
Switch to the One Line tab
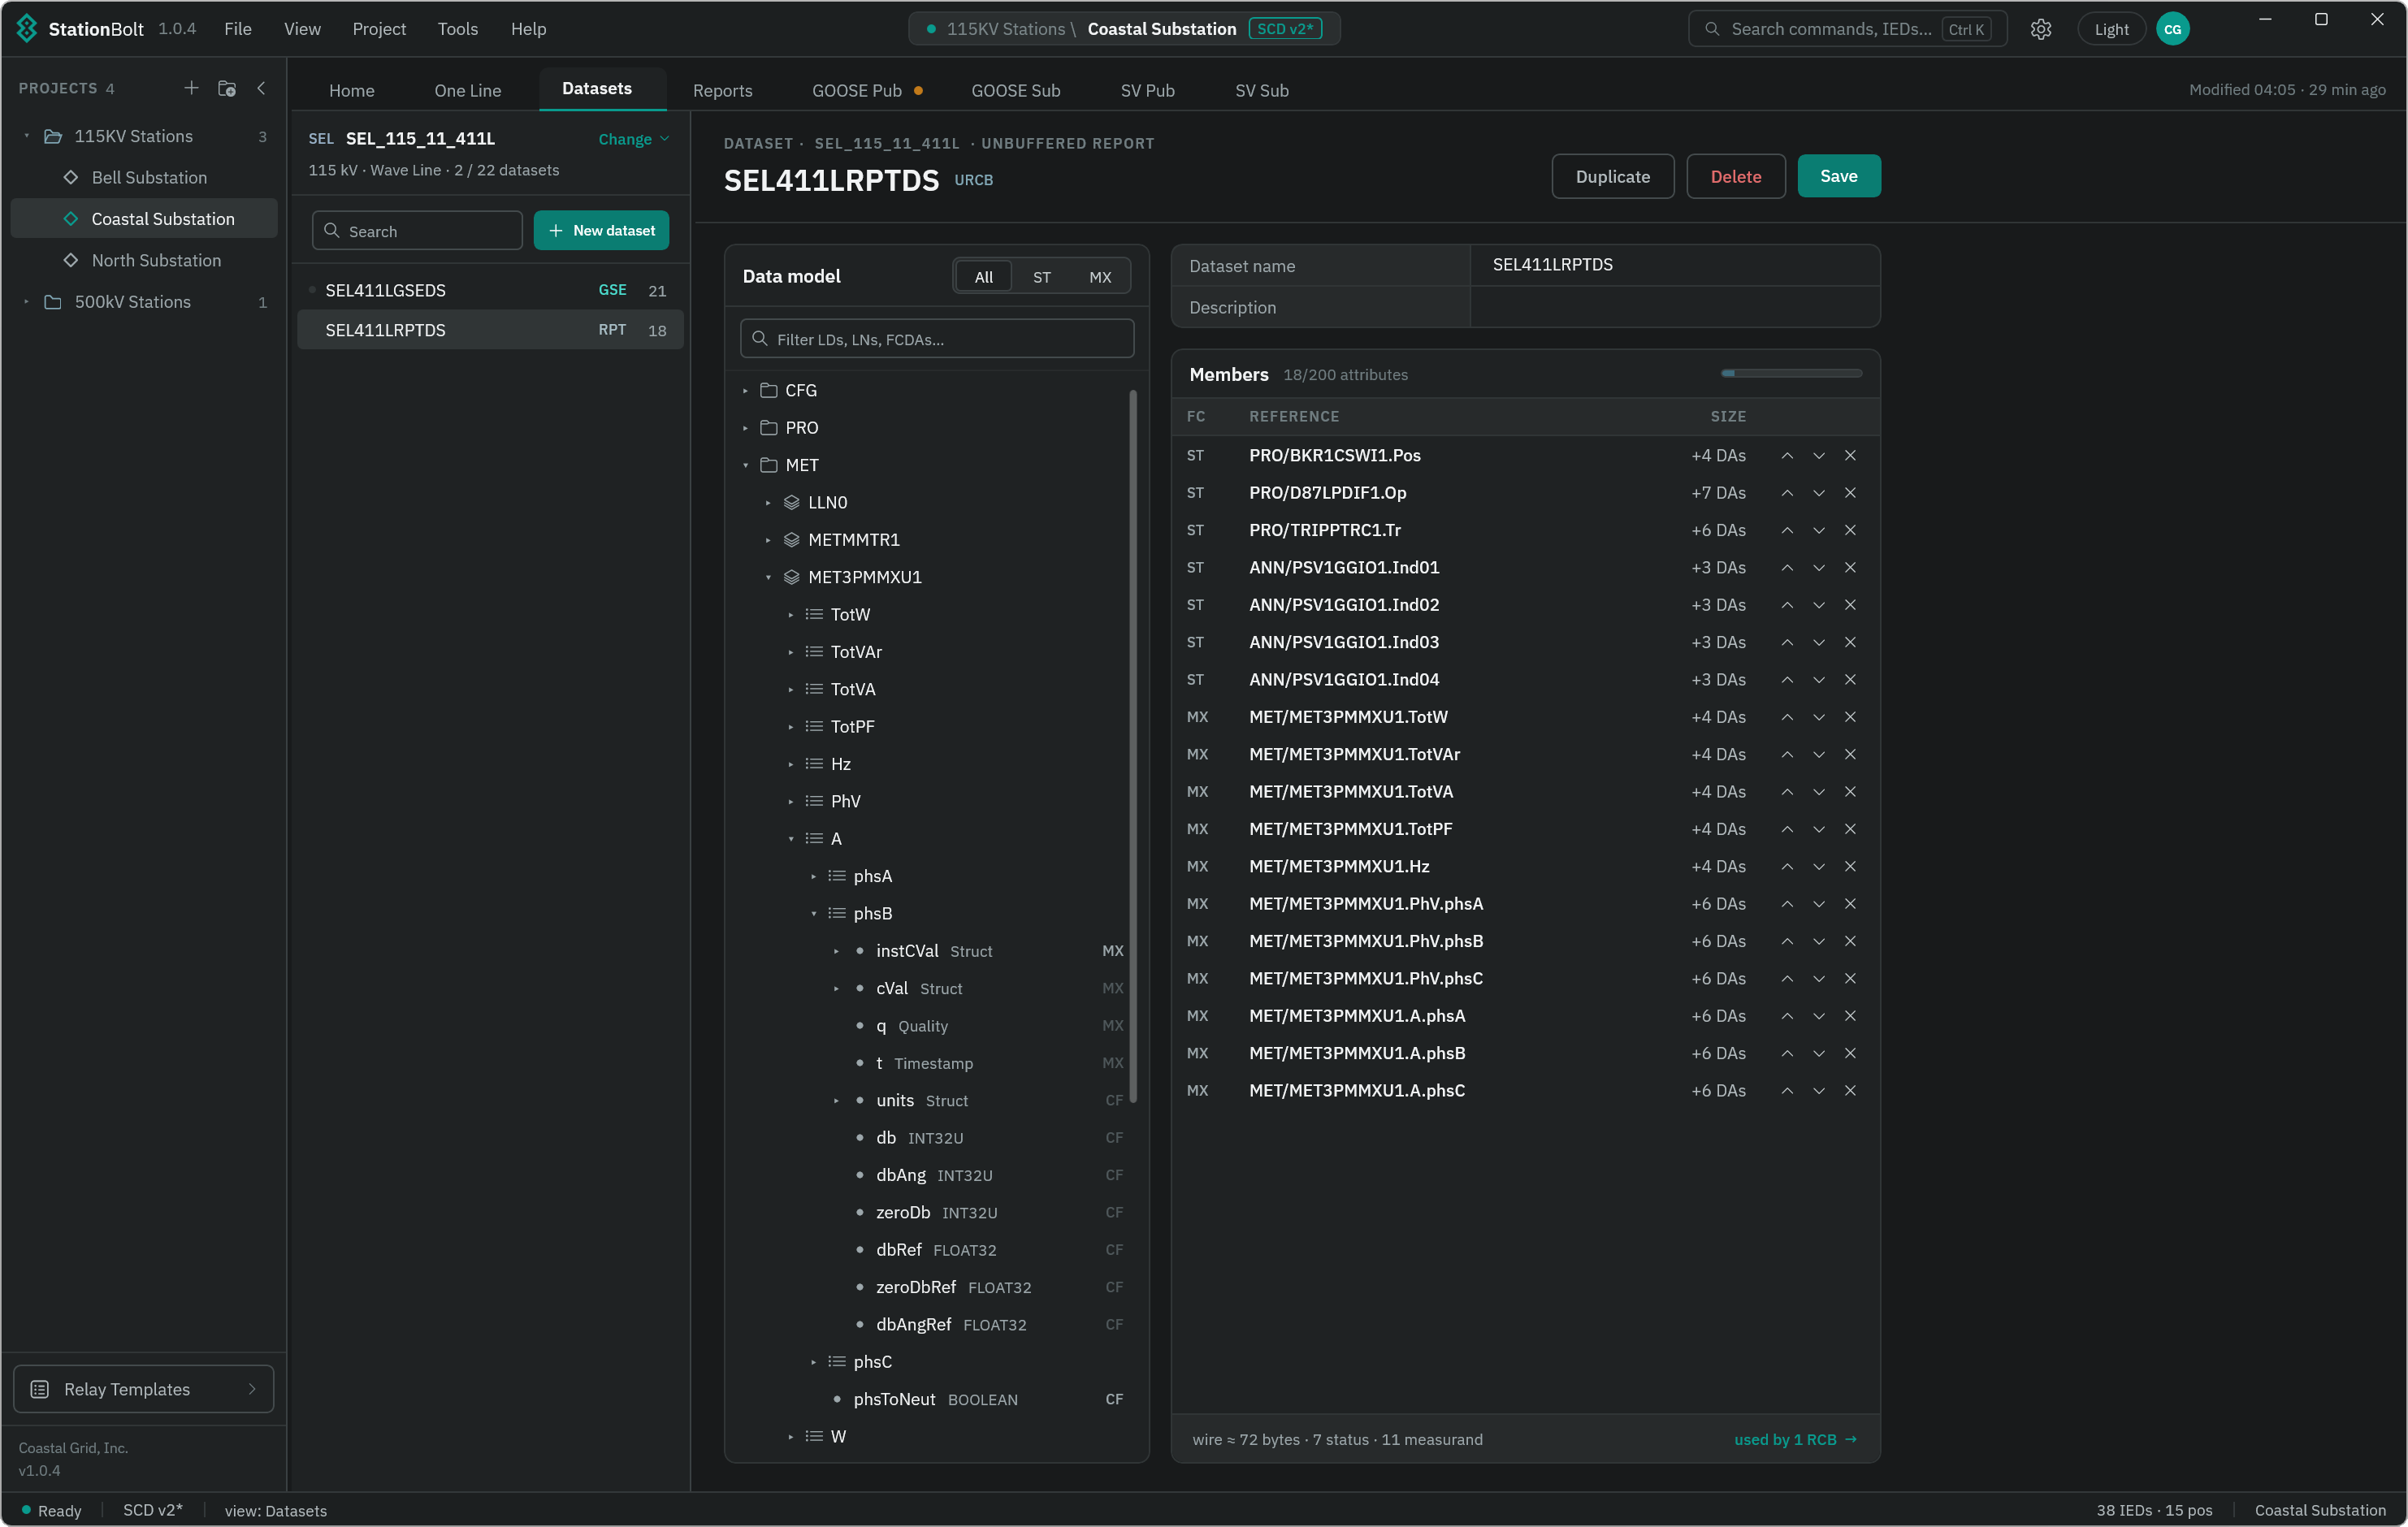coord(467,90)
